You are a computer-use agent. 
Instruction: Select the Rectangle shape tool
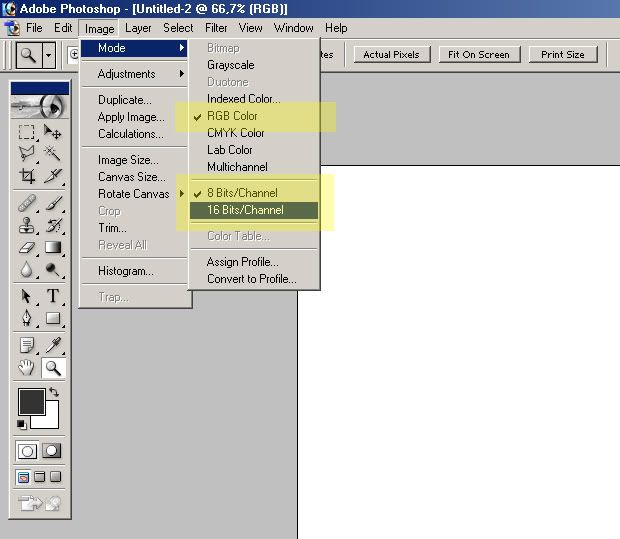pyautogui.click(x=52, y=318)
